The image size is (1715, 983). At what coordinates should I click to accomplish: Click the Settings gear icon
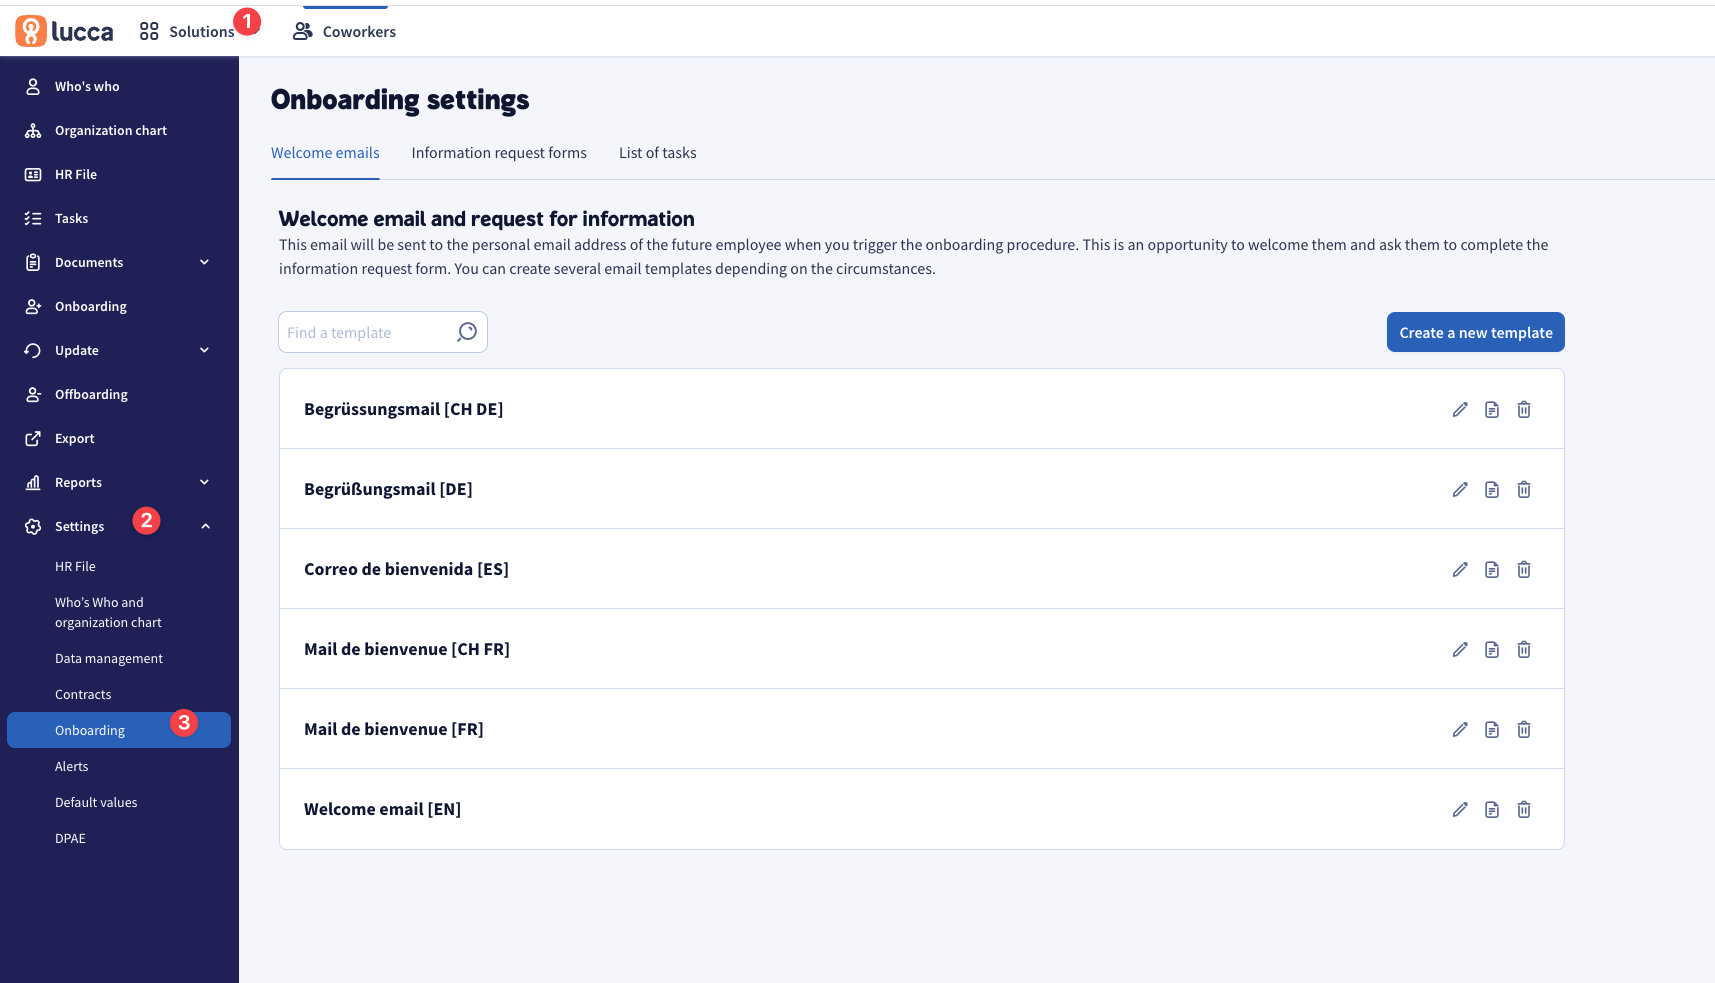[33, 526]
